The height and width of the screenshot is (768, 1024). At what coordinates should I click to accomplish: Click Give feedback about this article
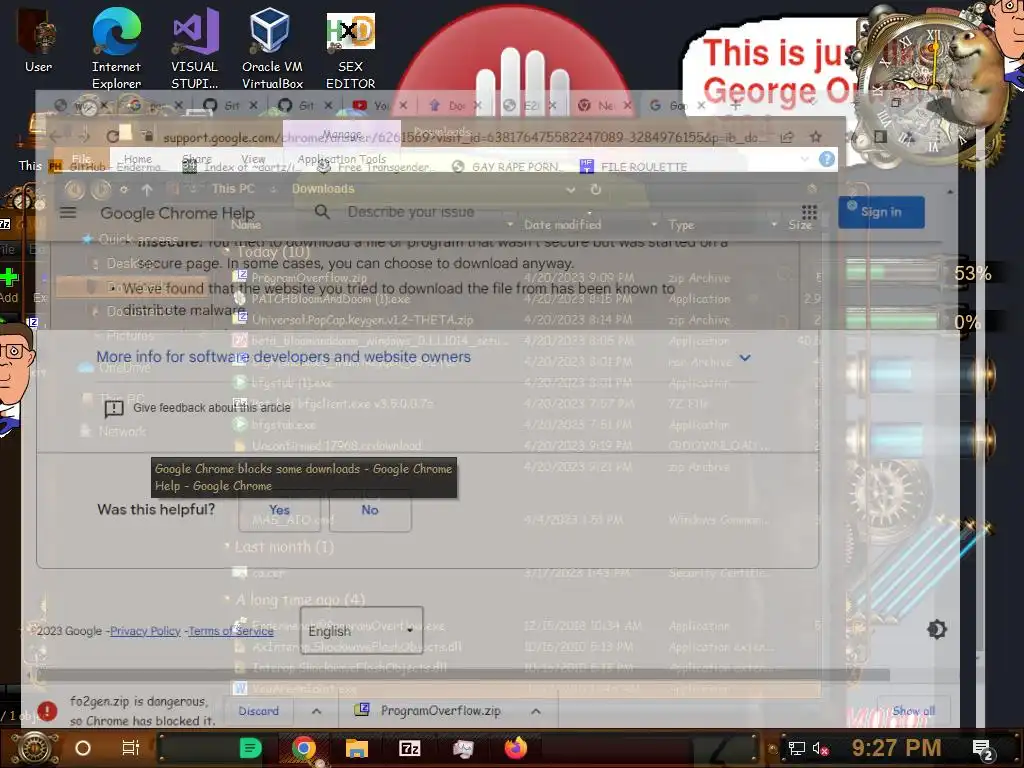point(212,408)
